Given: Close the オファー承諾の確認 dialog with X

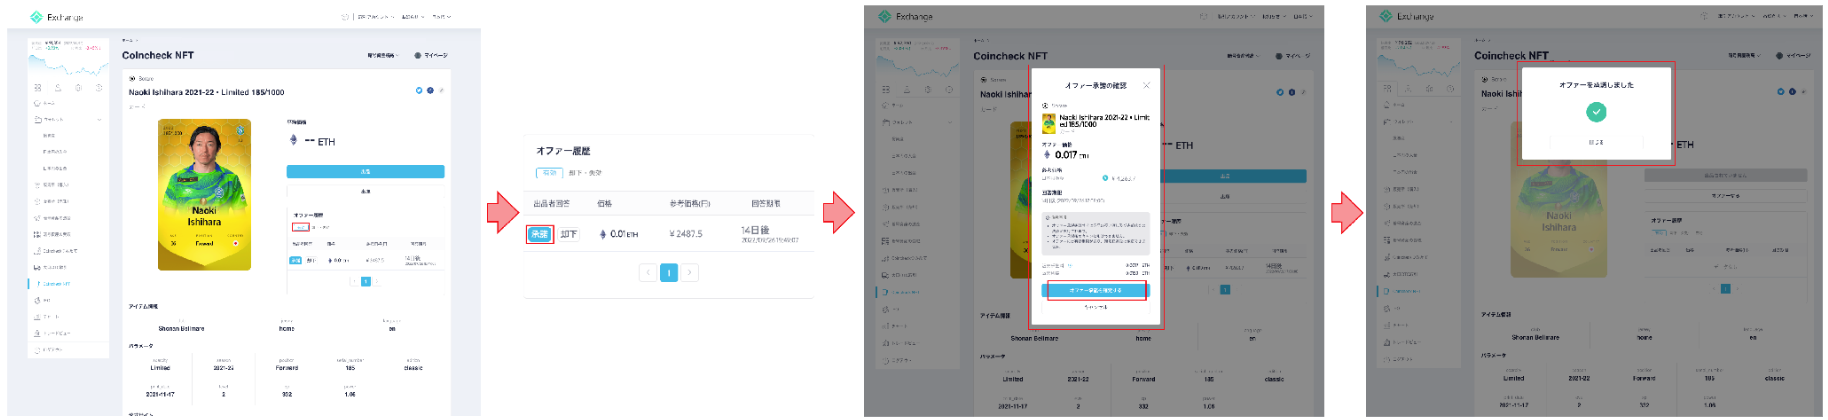Looking at the screenshot, I should (x=1146, y=86).
